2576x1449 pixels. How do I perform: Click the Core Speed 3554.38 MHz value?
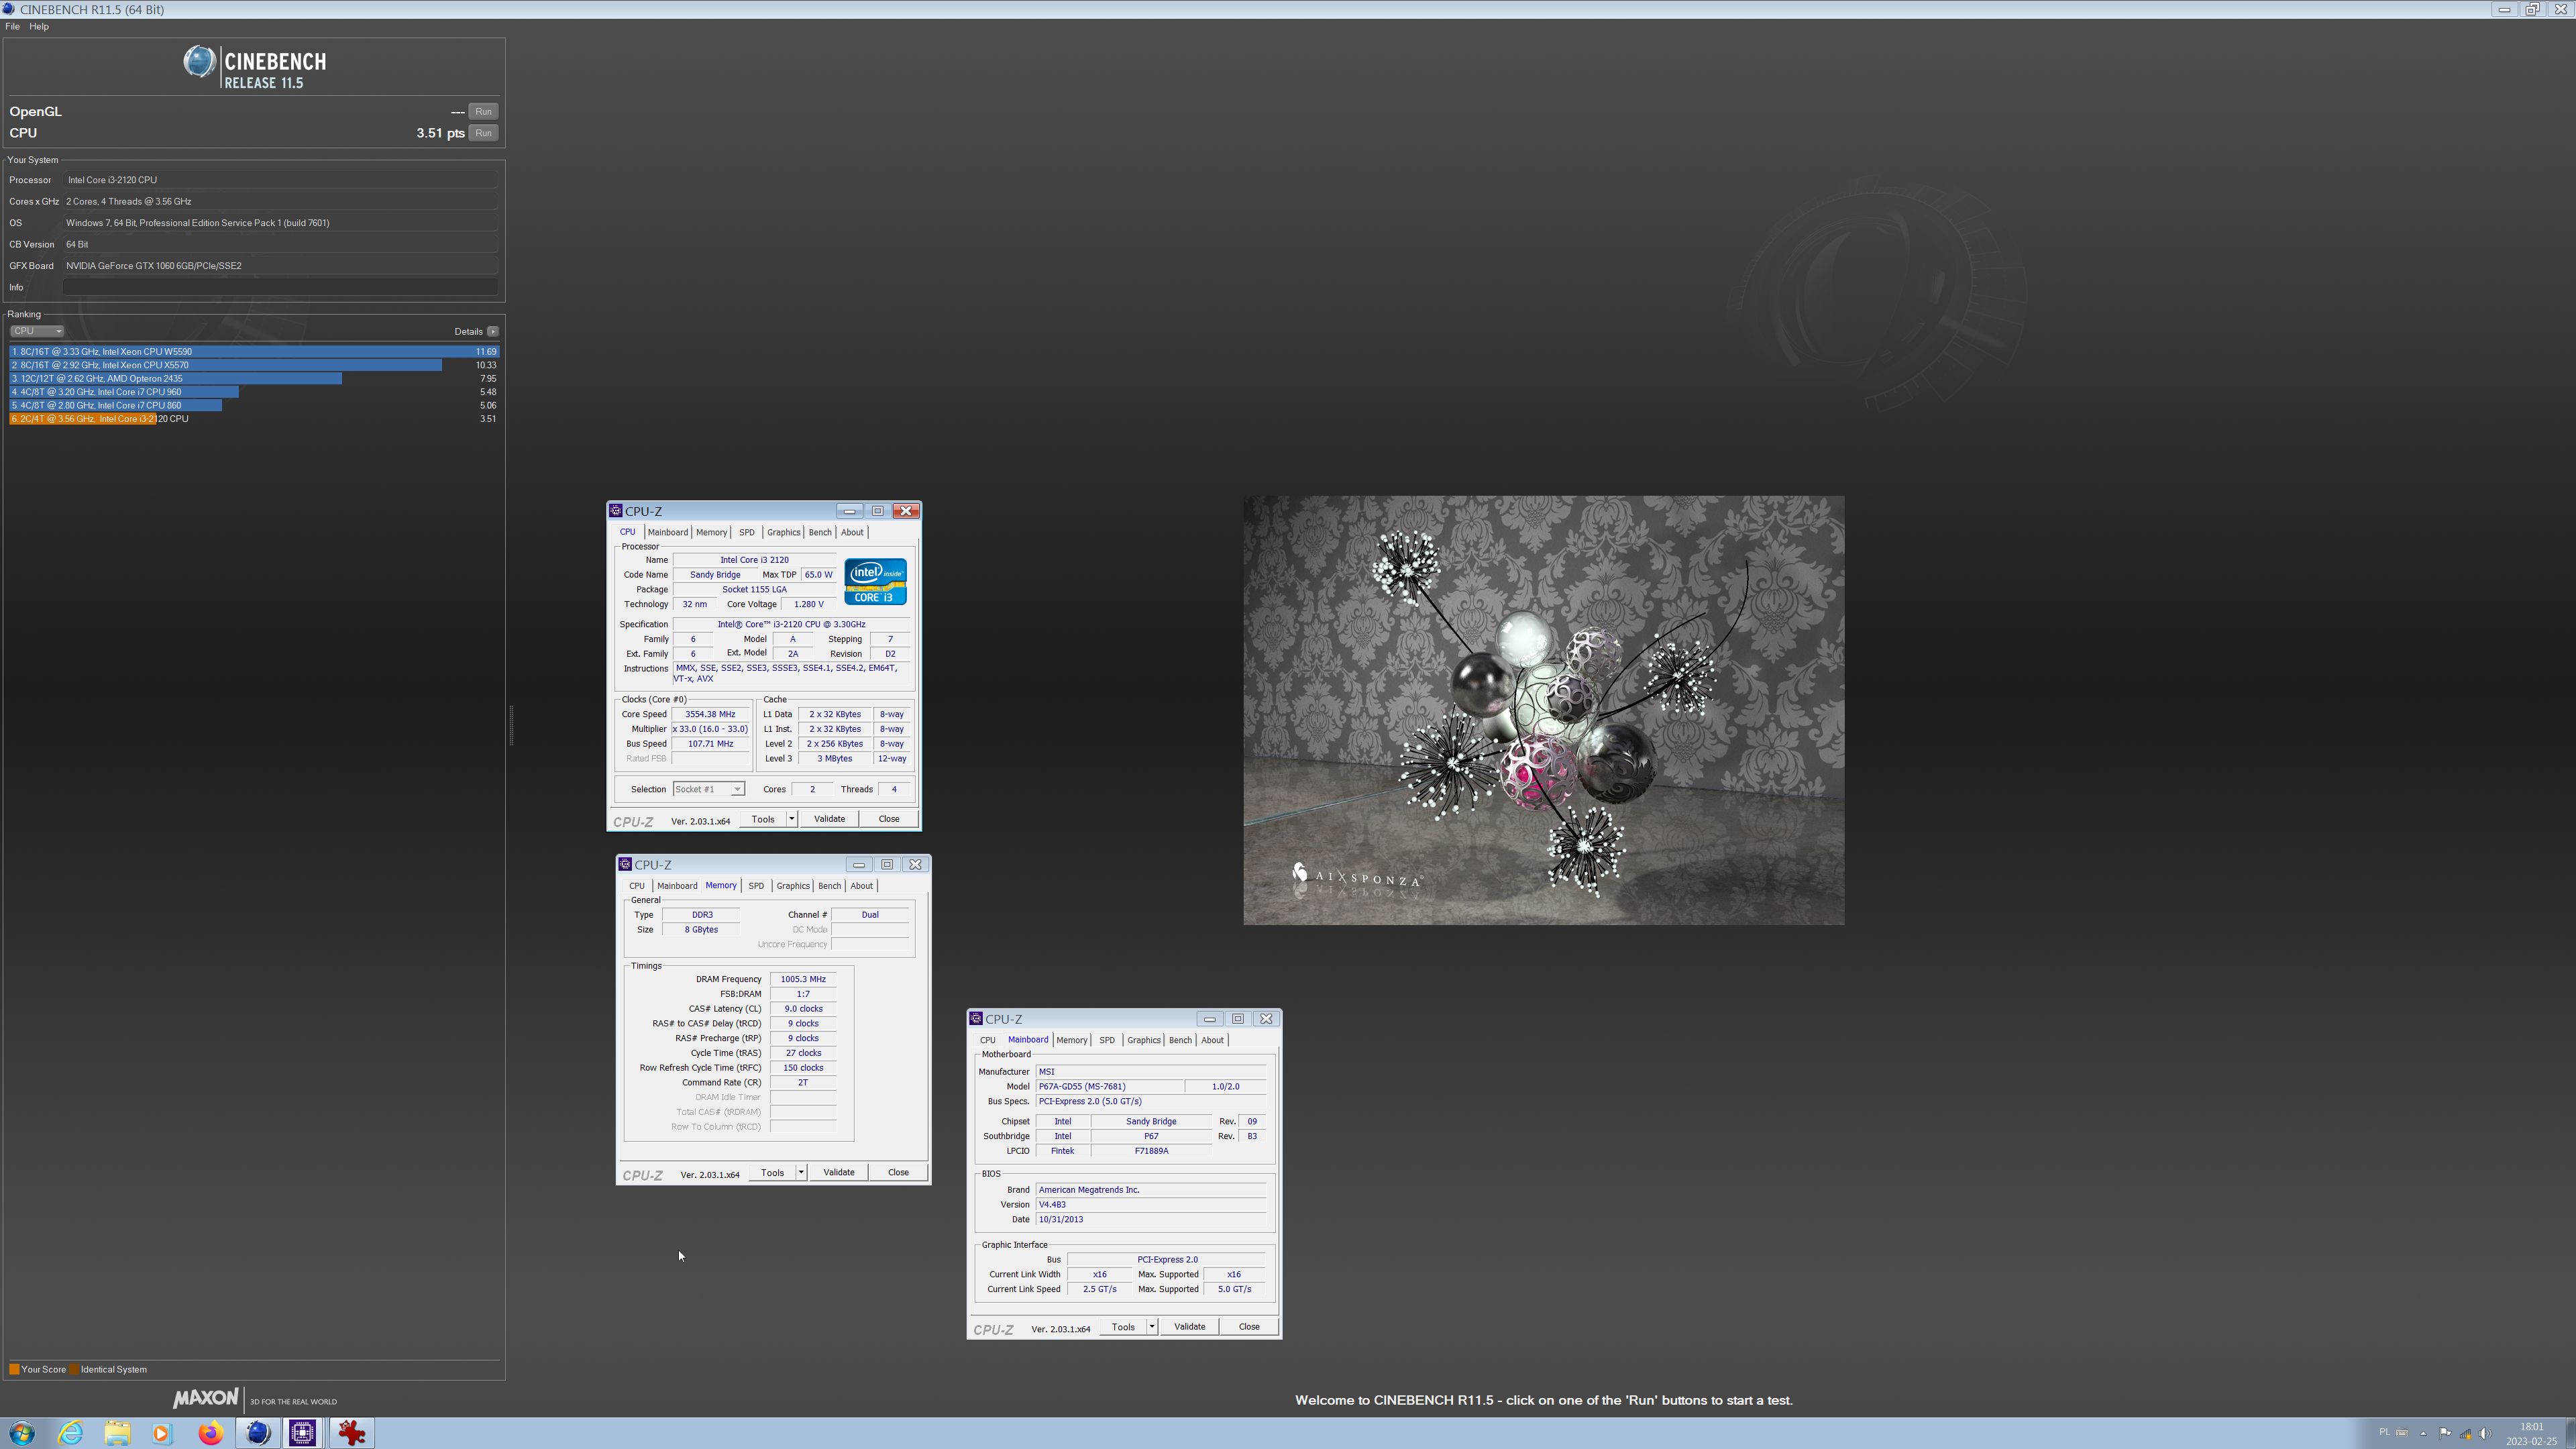[x=710, y=714]
